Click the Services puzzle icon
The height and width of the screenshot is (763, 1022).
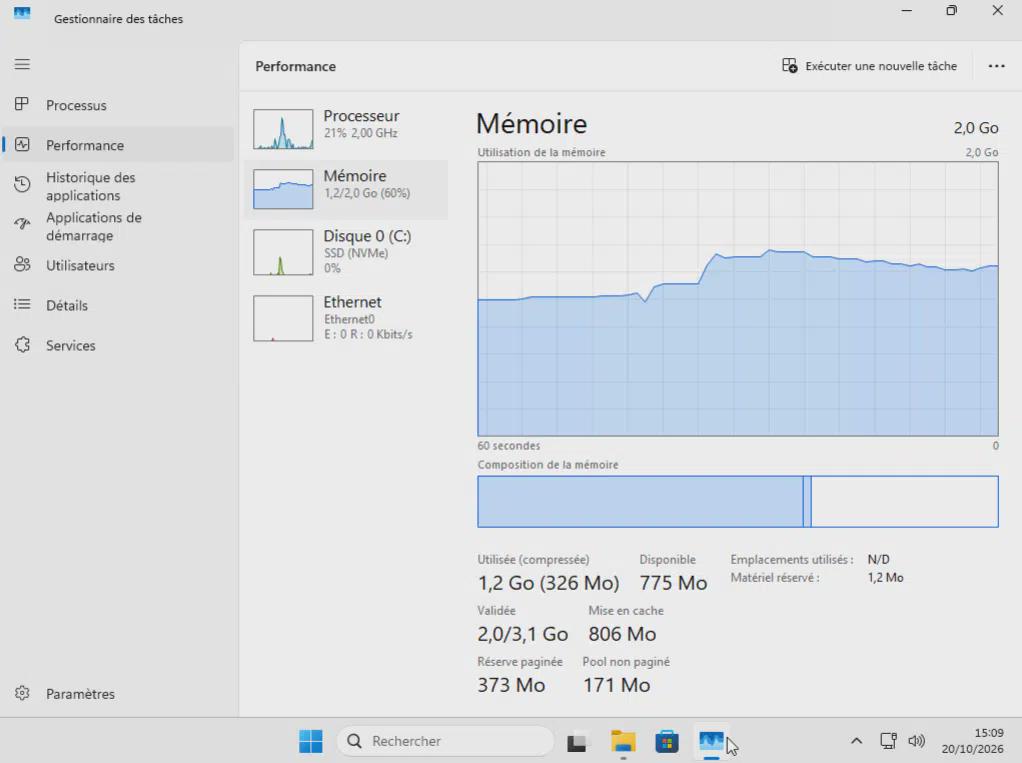[x=22, y=345]
